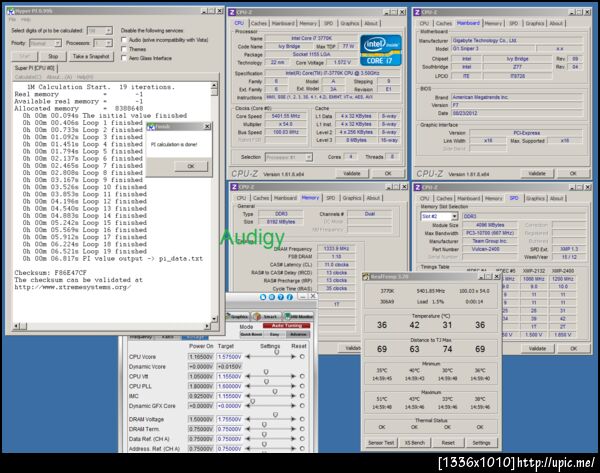Select the Dynamic GFX Core reset radio button
Viewport: 600px width, 473px height.
click(302, 406)
